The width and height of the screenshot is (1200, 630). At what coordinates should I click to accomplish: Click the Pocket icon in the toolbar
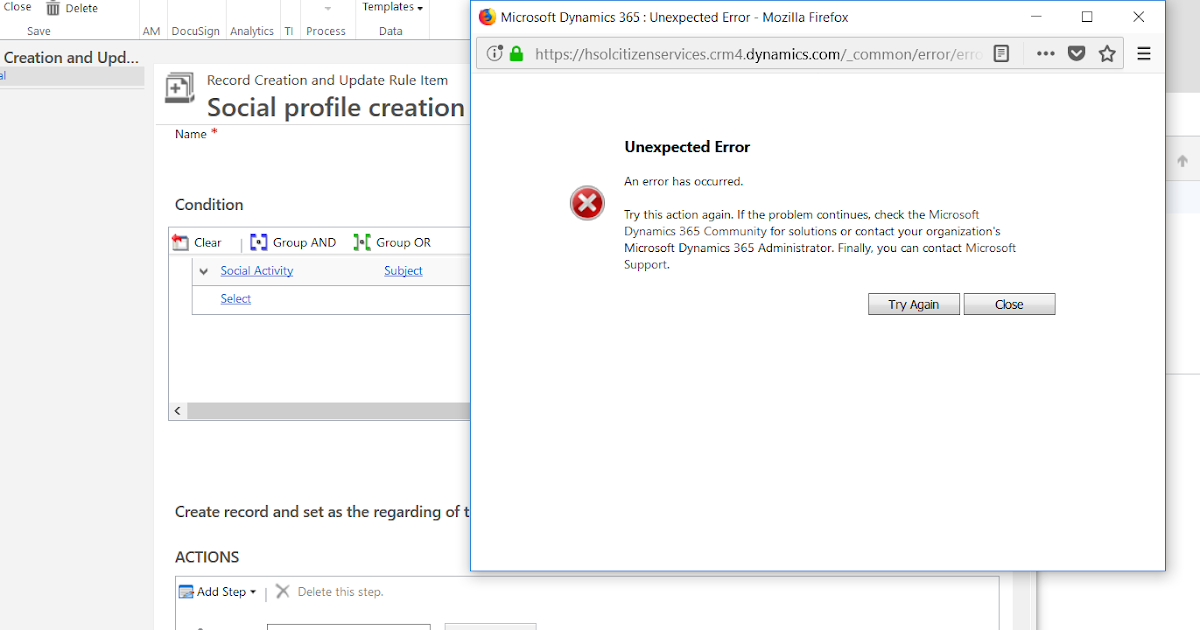pyautogui.click(x=1077, y=54)
